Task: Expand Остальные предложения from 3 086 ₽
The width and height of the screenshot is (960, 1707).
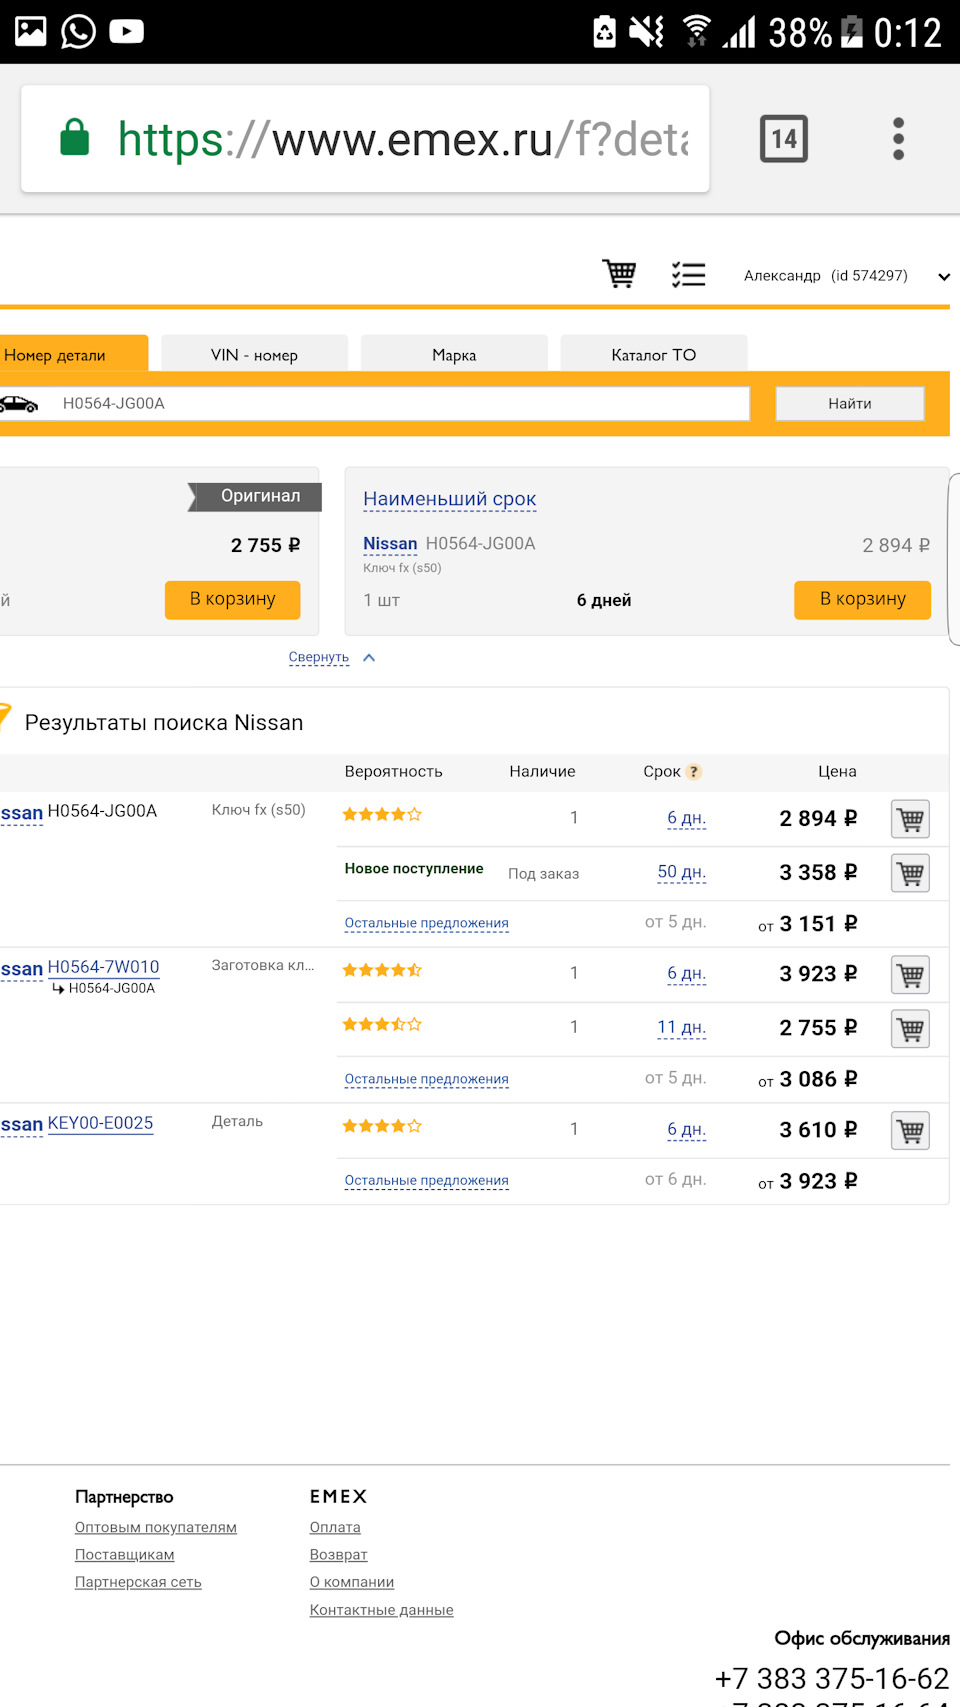Action: click(x=427, y=1079)
